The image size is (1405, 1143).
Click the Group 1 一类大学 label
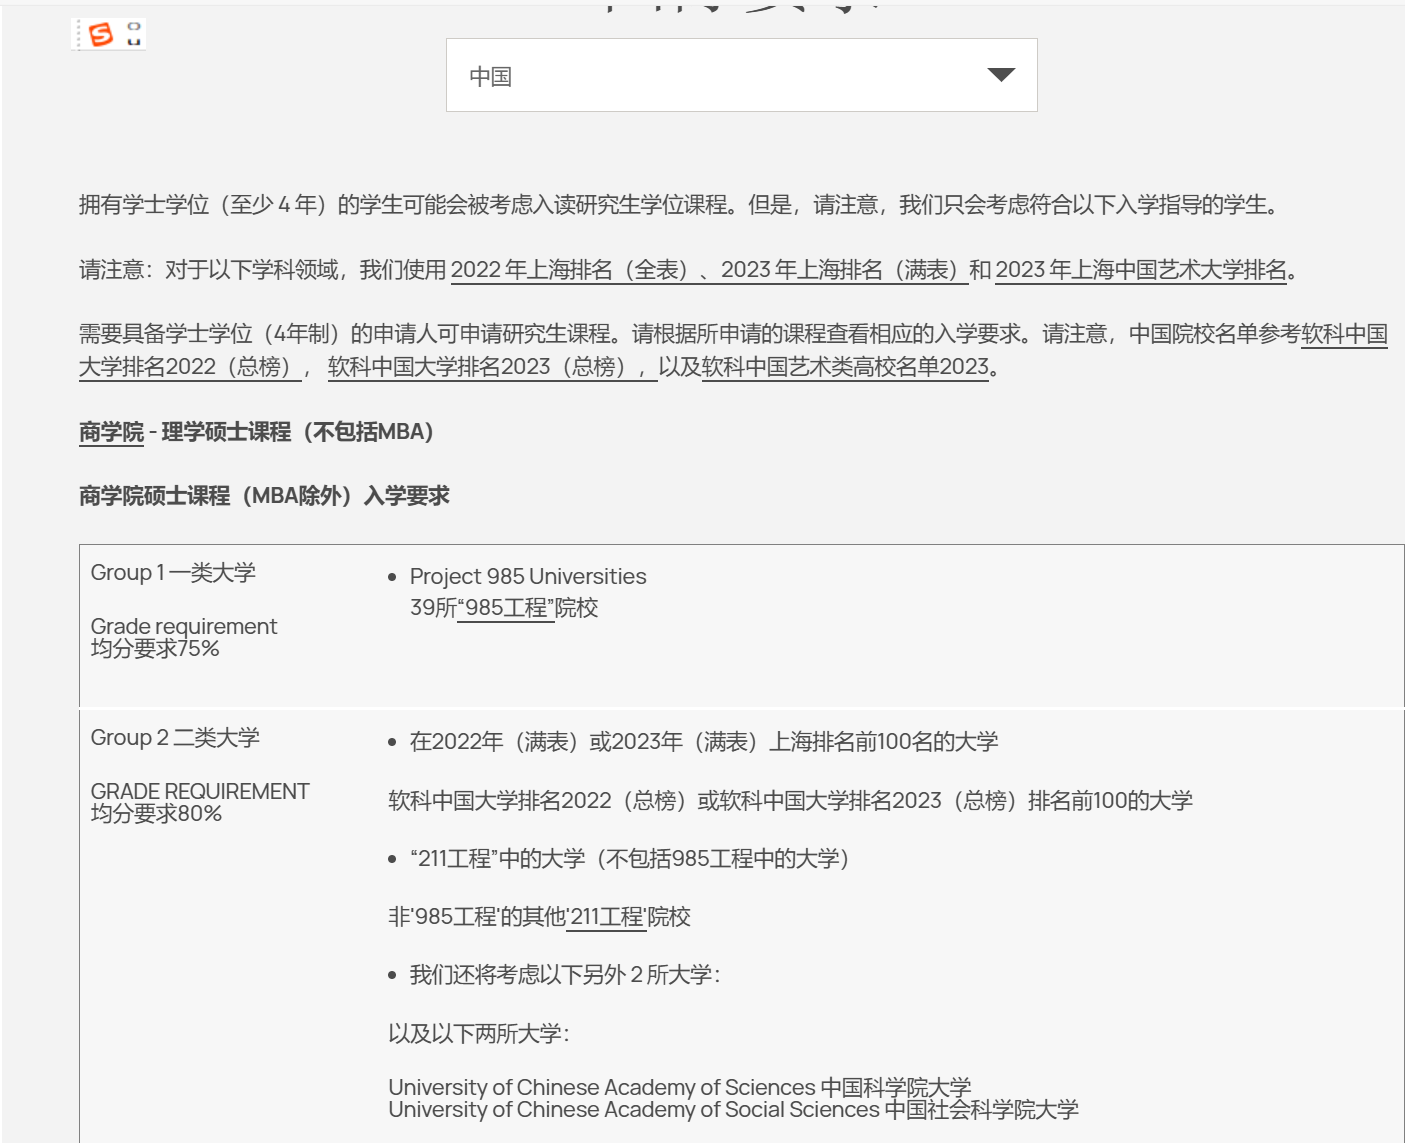(173, 573)
